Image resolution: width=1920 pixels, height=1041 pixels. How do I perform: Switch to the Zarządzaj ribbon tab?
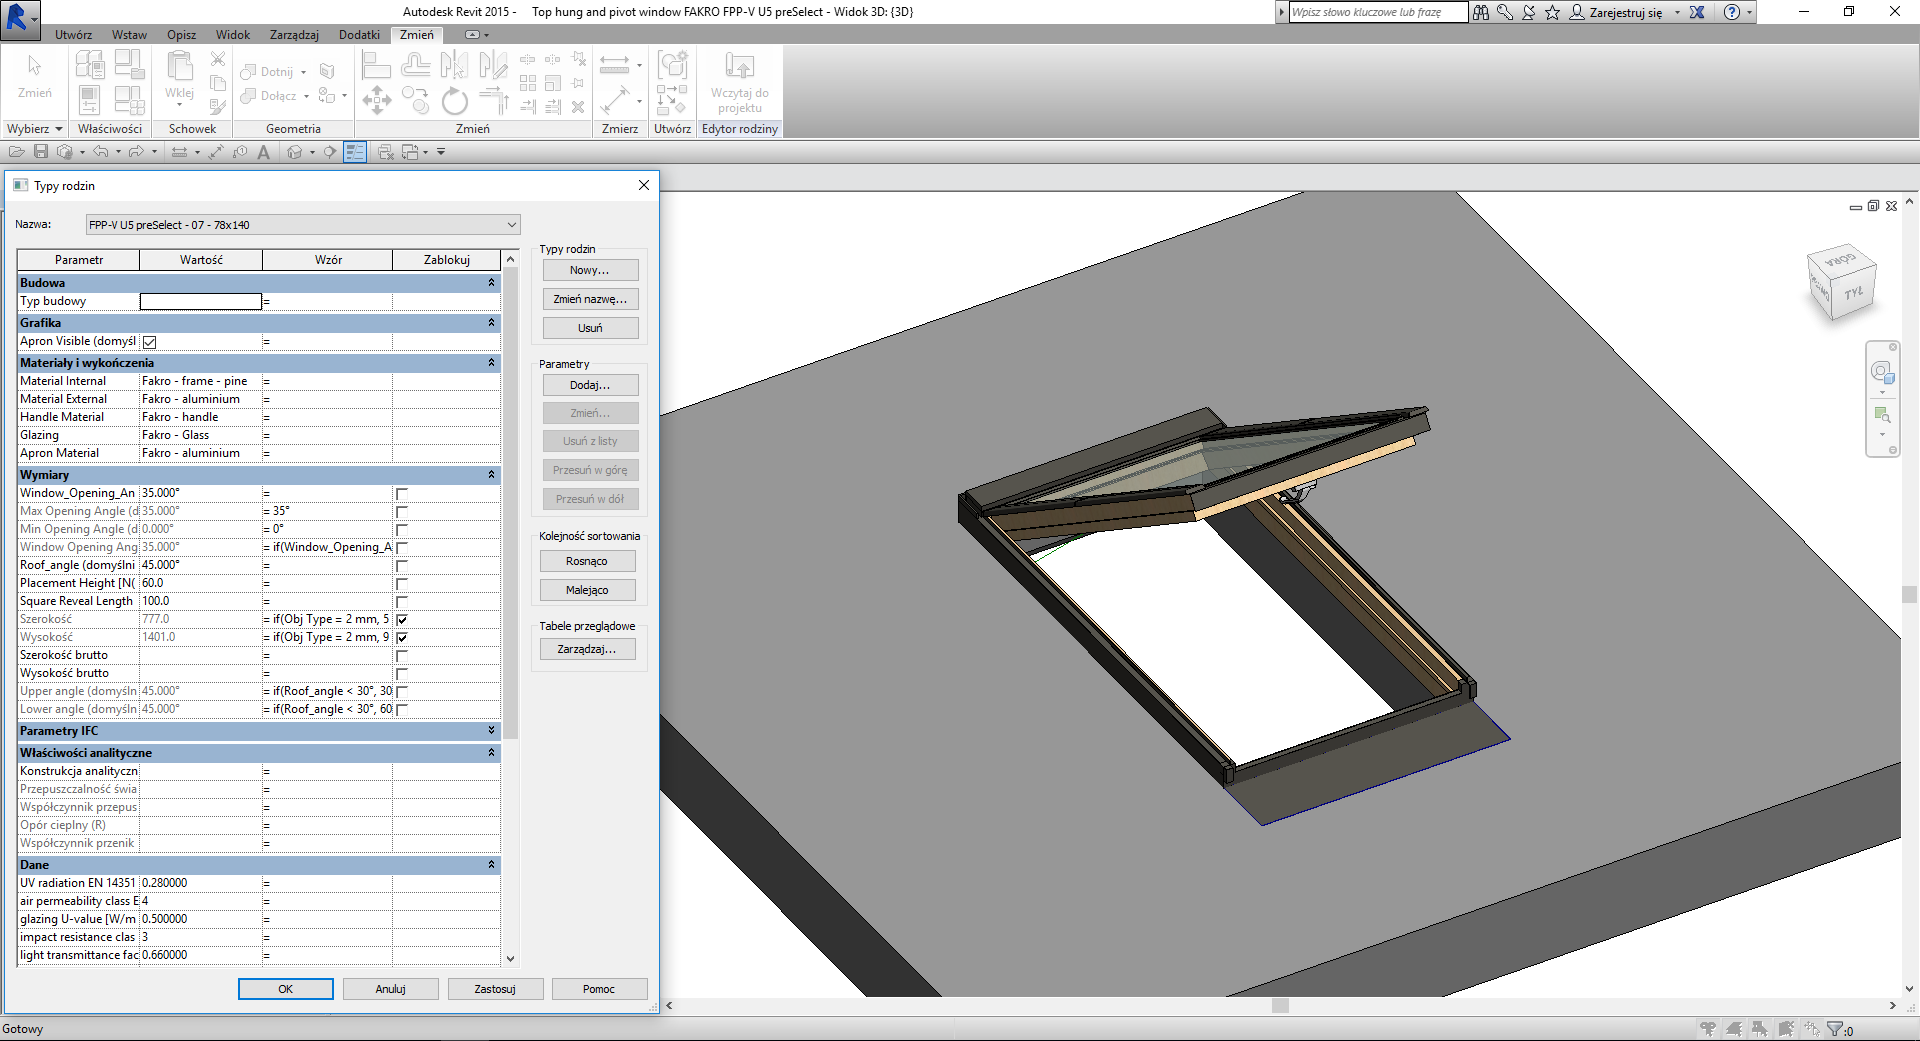[x=294, y=35]
